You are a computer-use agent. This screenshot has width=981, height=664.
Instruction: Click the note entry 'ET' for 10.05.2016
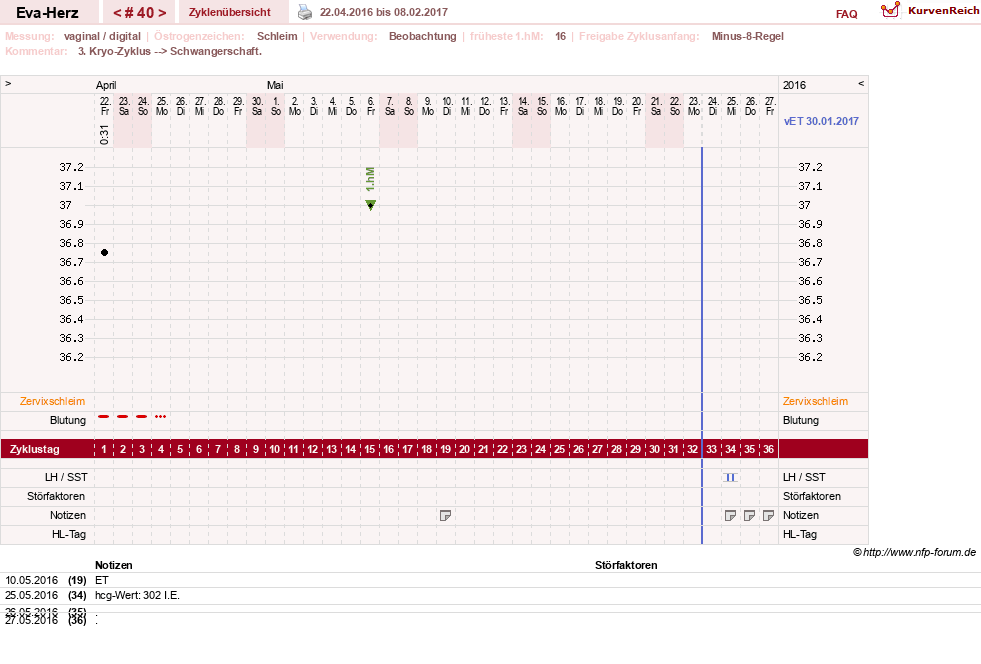click(x=101, y=581)
